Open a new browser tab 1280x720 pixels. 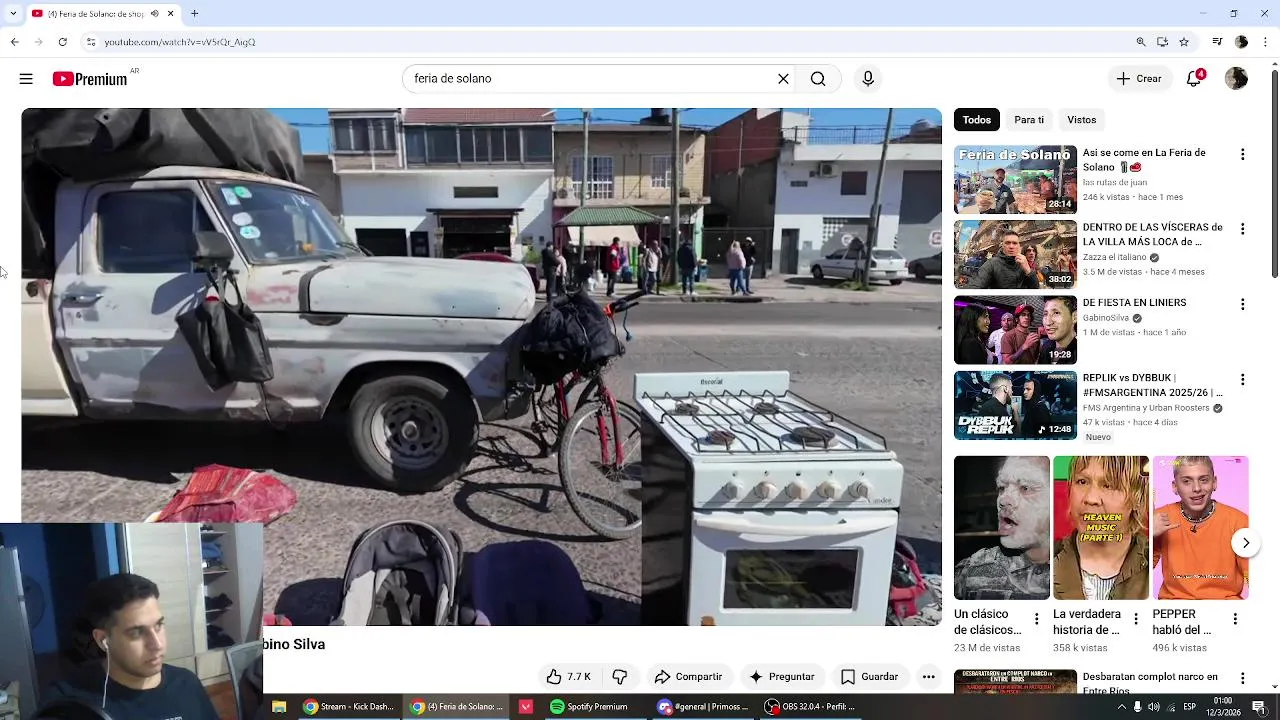194,14
